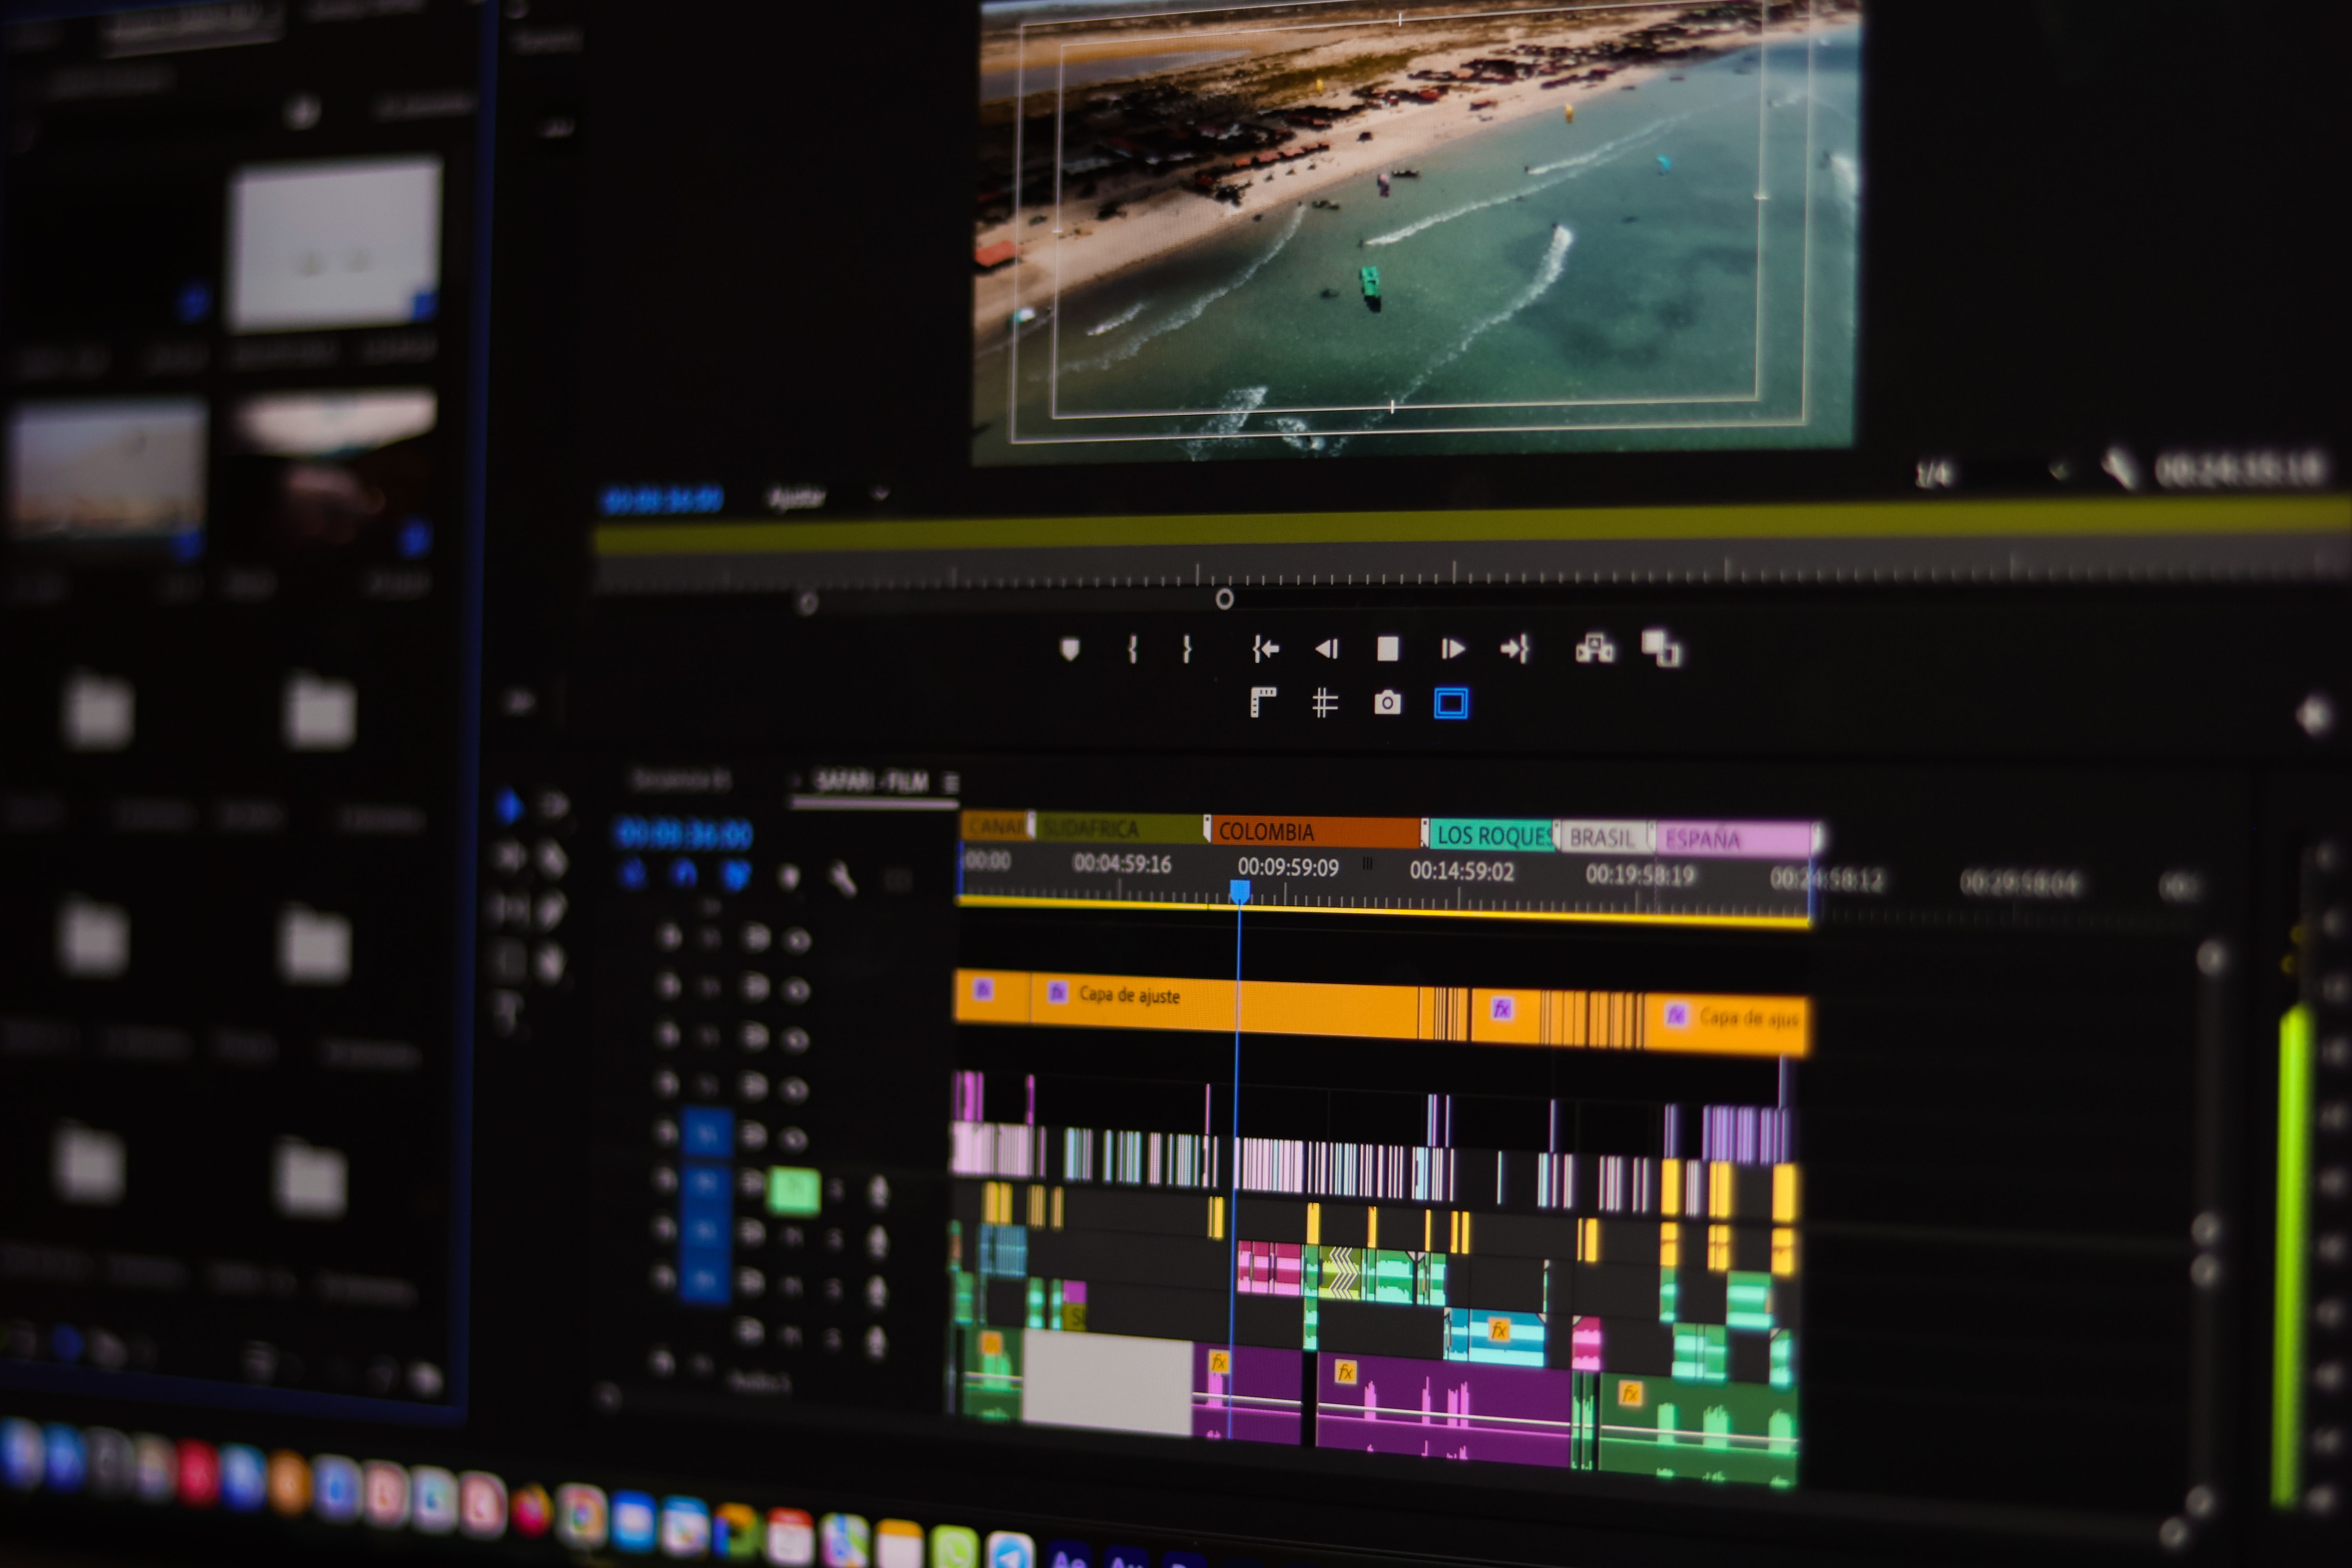The height and width of the screenshot is (1568, 2352).
Task: Stop playback in the Program monitor
Action: pos(1388,649)
